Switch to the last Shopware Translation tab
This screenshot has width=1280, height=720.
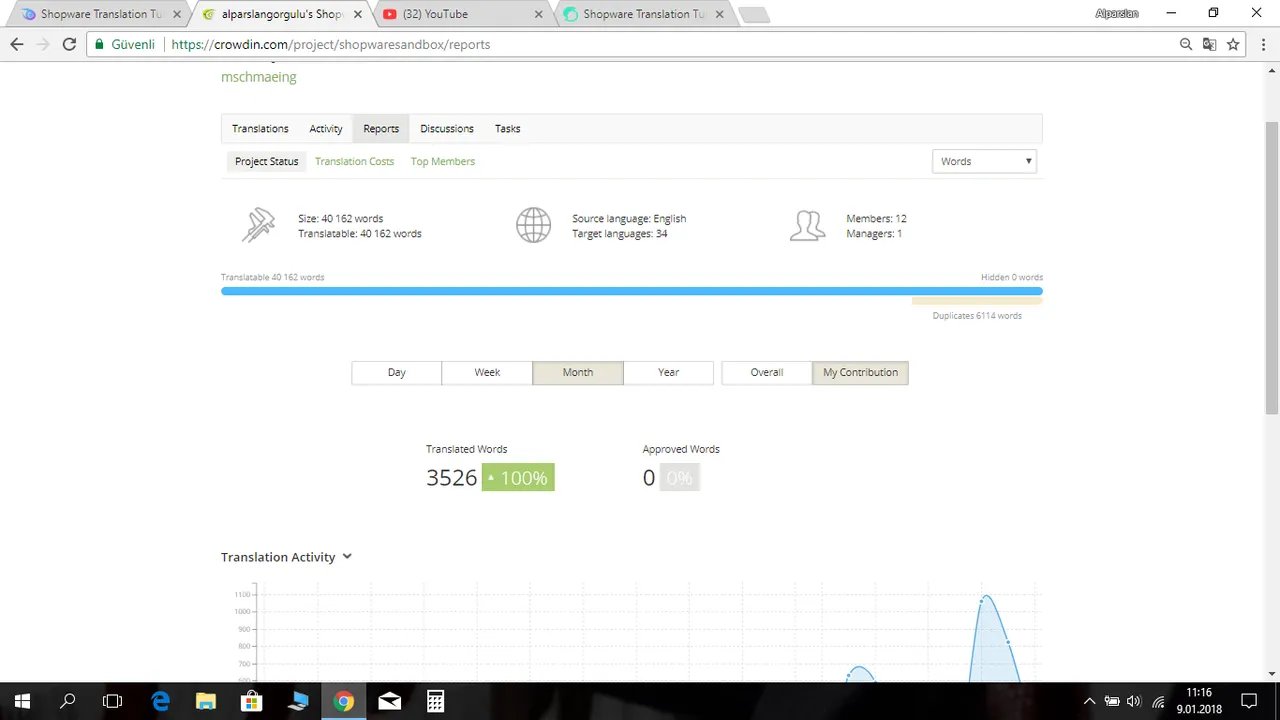(x=645, y=14)
